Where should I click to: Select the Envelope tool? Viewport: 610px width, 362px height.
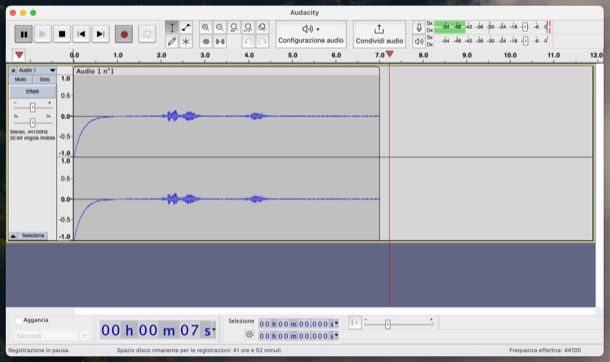tap(186, 28)
